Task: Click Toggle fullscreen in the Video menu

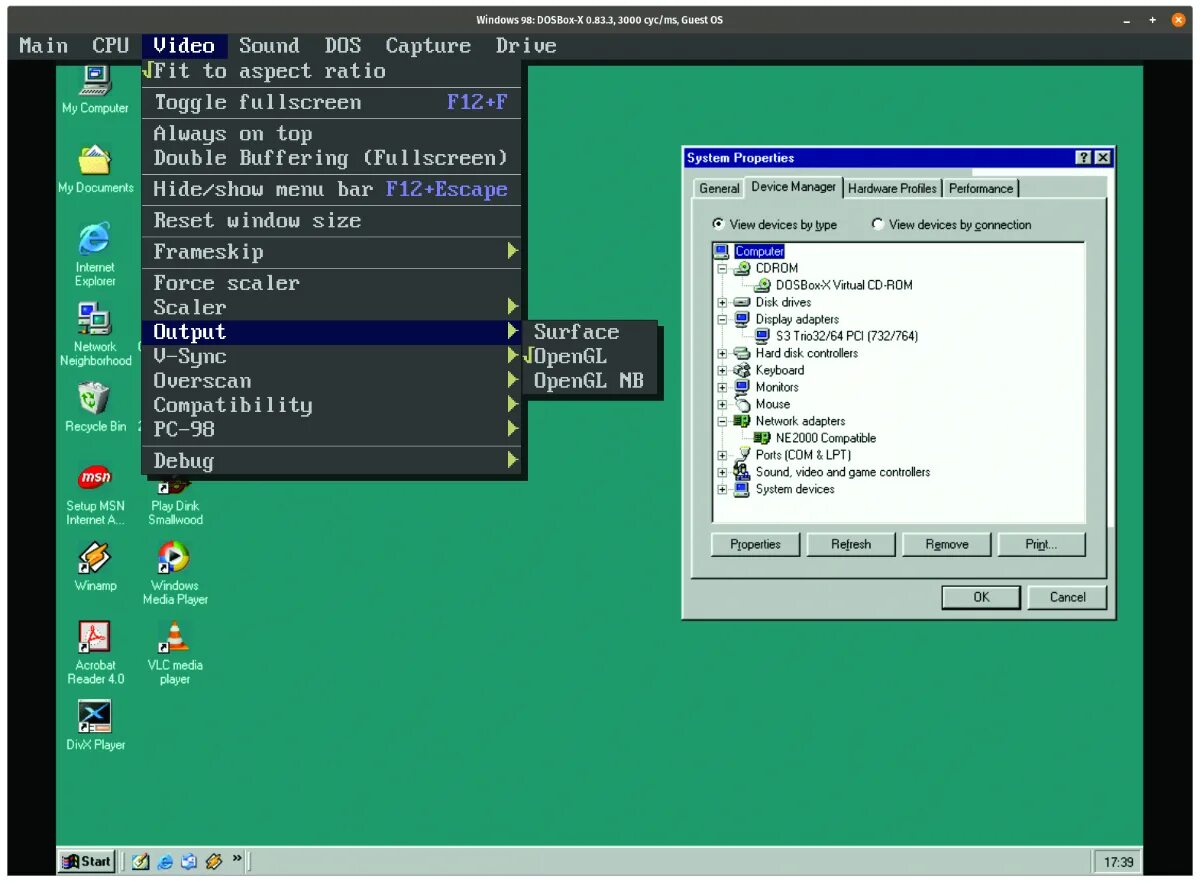Action: point(332,102)
